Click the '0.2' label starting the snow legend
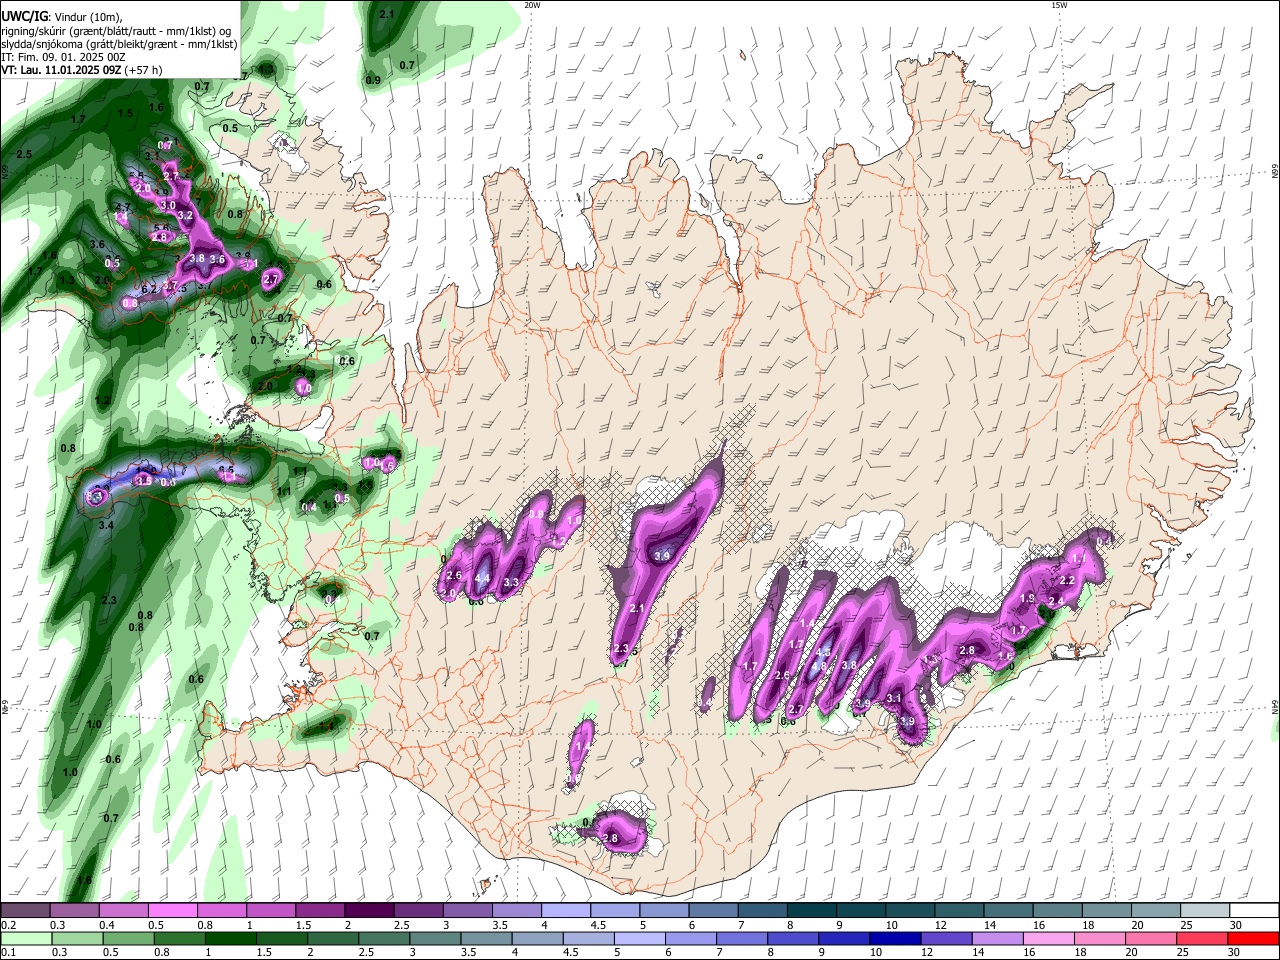The image size is (1280, 960). 8,925
